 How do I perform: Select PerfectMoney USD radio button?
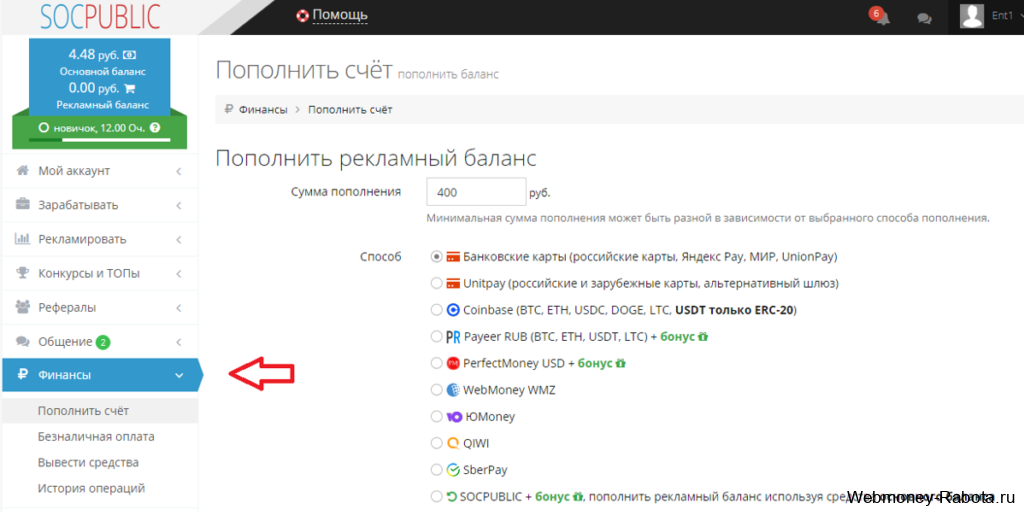click(x=436, y=363)
